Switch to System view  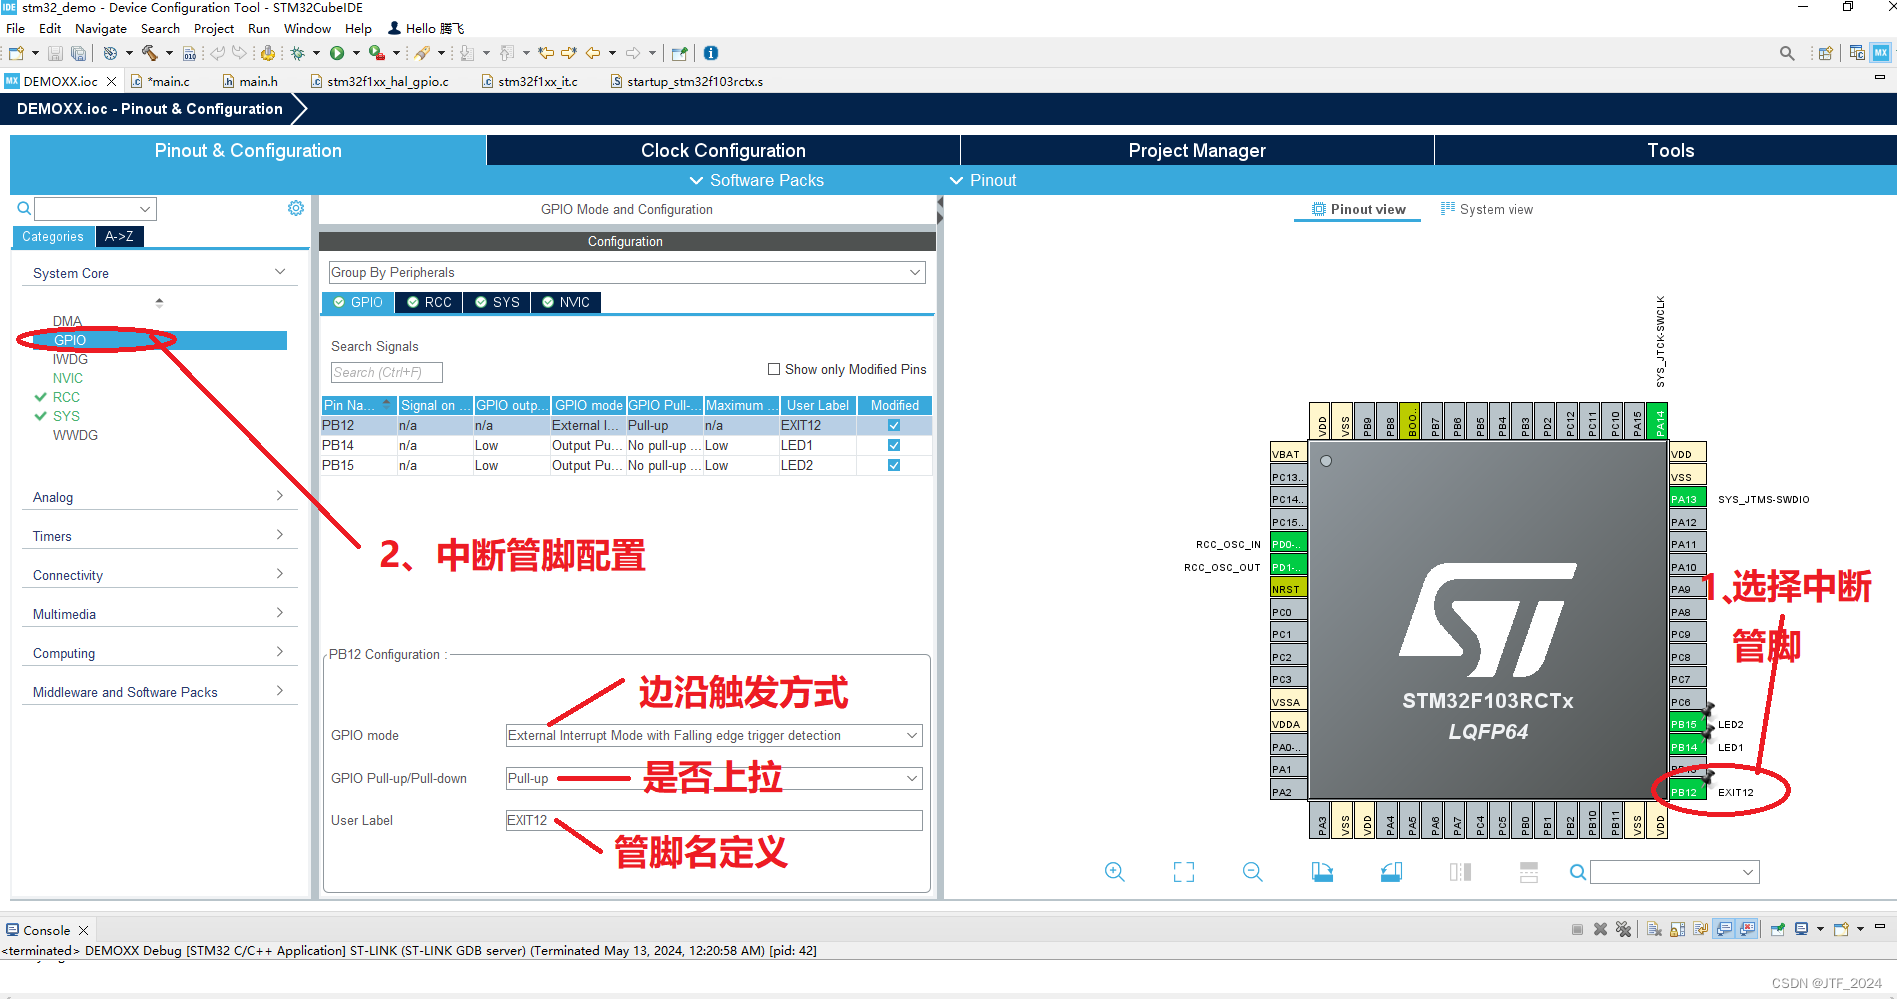[x=1487, y=209]
